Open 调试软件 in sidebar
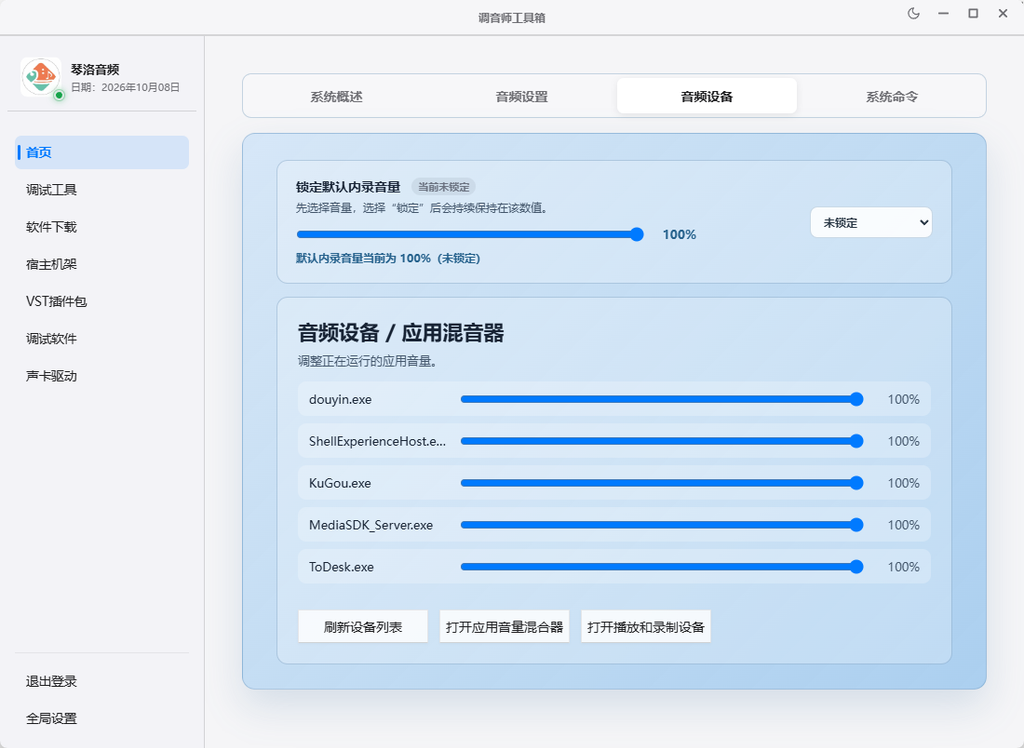Viewport: 1024px width, 748px height. (102, 338)
